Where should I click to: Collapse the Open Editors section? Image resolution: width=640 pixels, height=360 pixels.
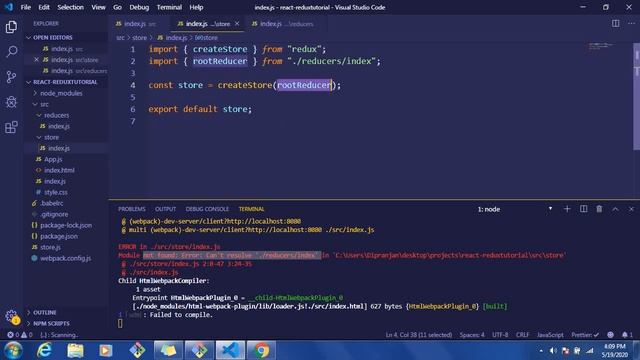[53, 38]
